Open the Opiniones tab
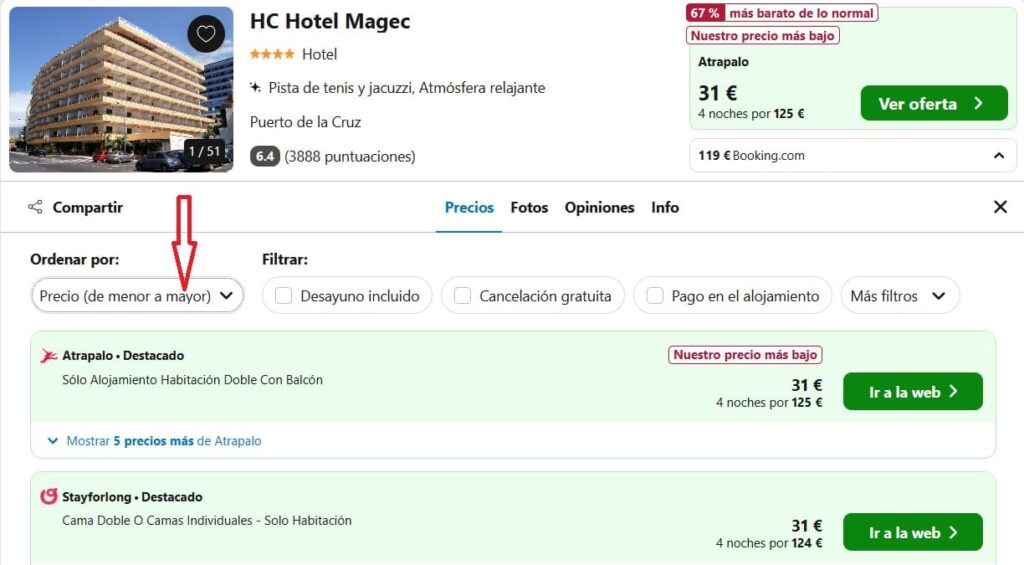This screenshot has height=565, width=1024. pyautogui.click(x=600, y=207)
